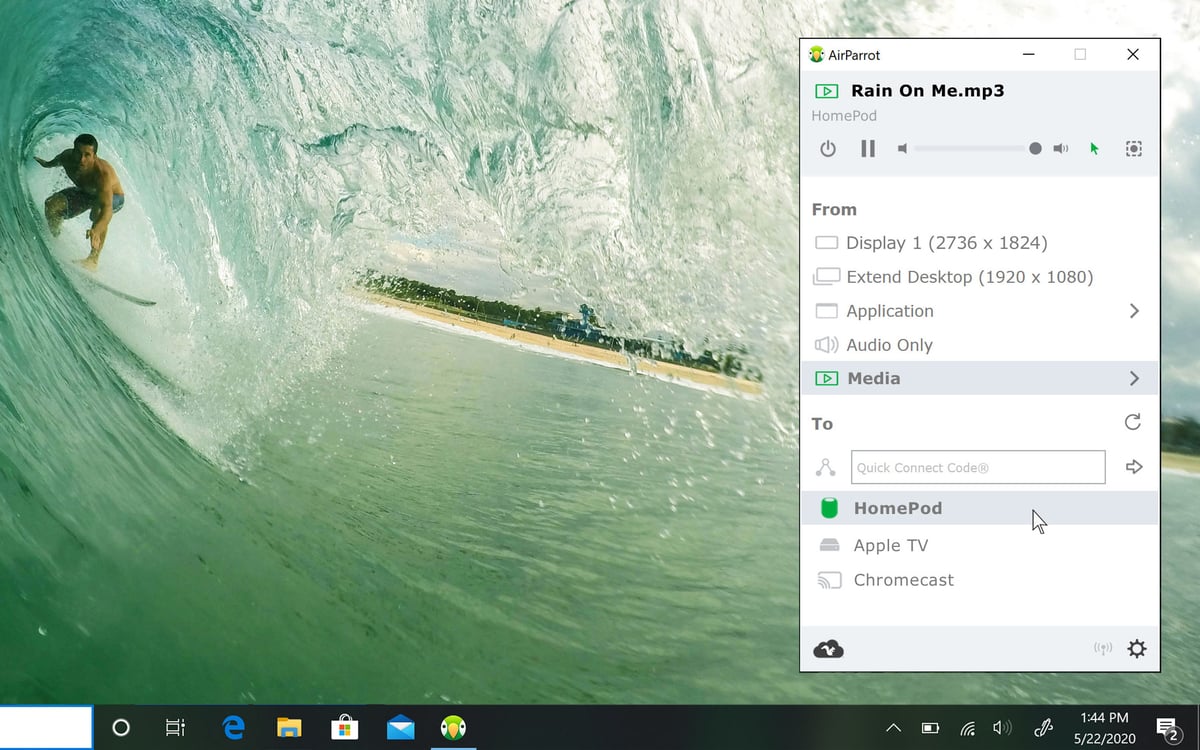Image resolution: width=1200 pixels, height=750 pixels.
Task: Select Audio Only source
Action: click(888, 345)
